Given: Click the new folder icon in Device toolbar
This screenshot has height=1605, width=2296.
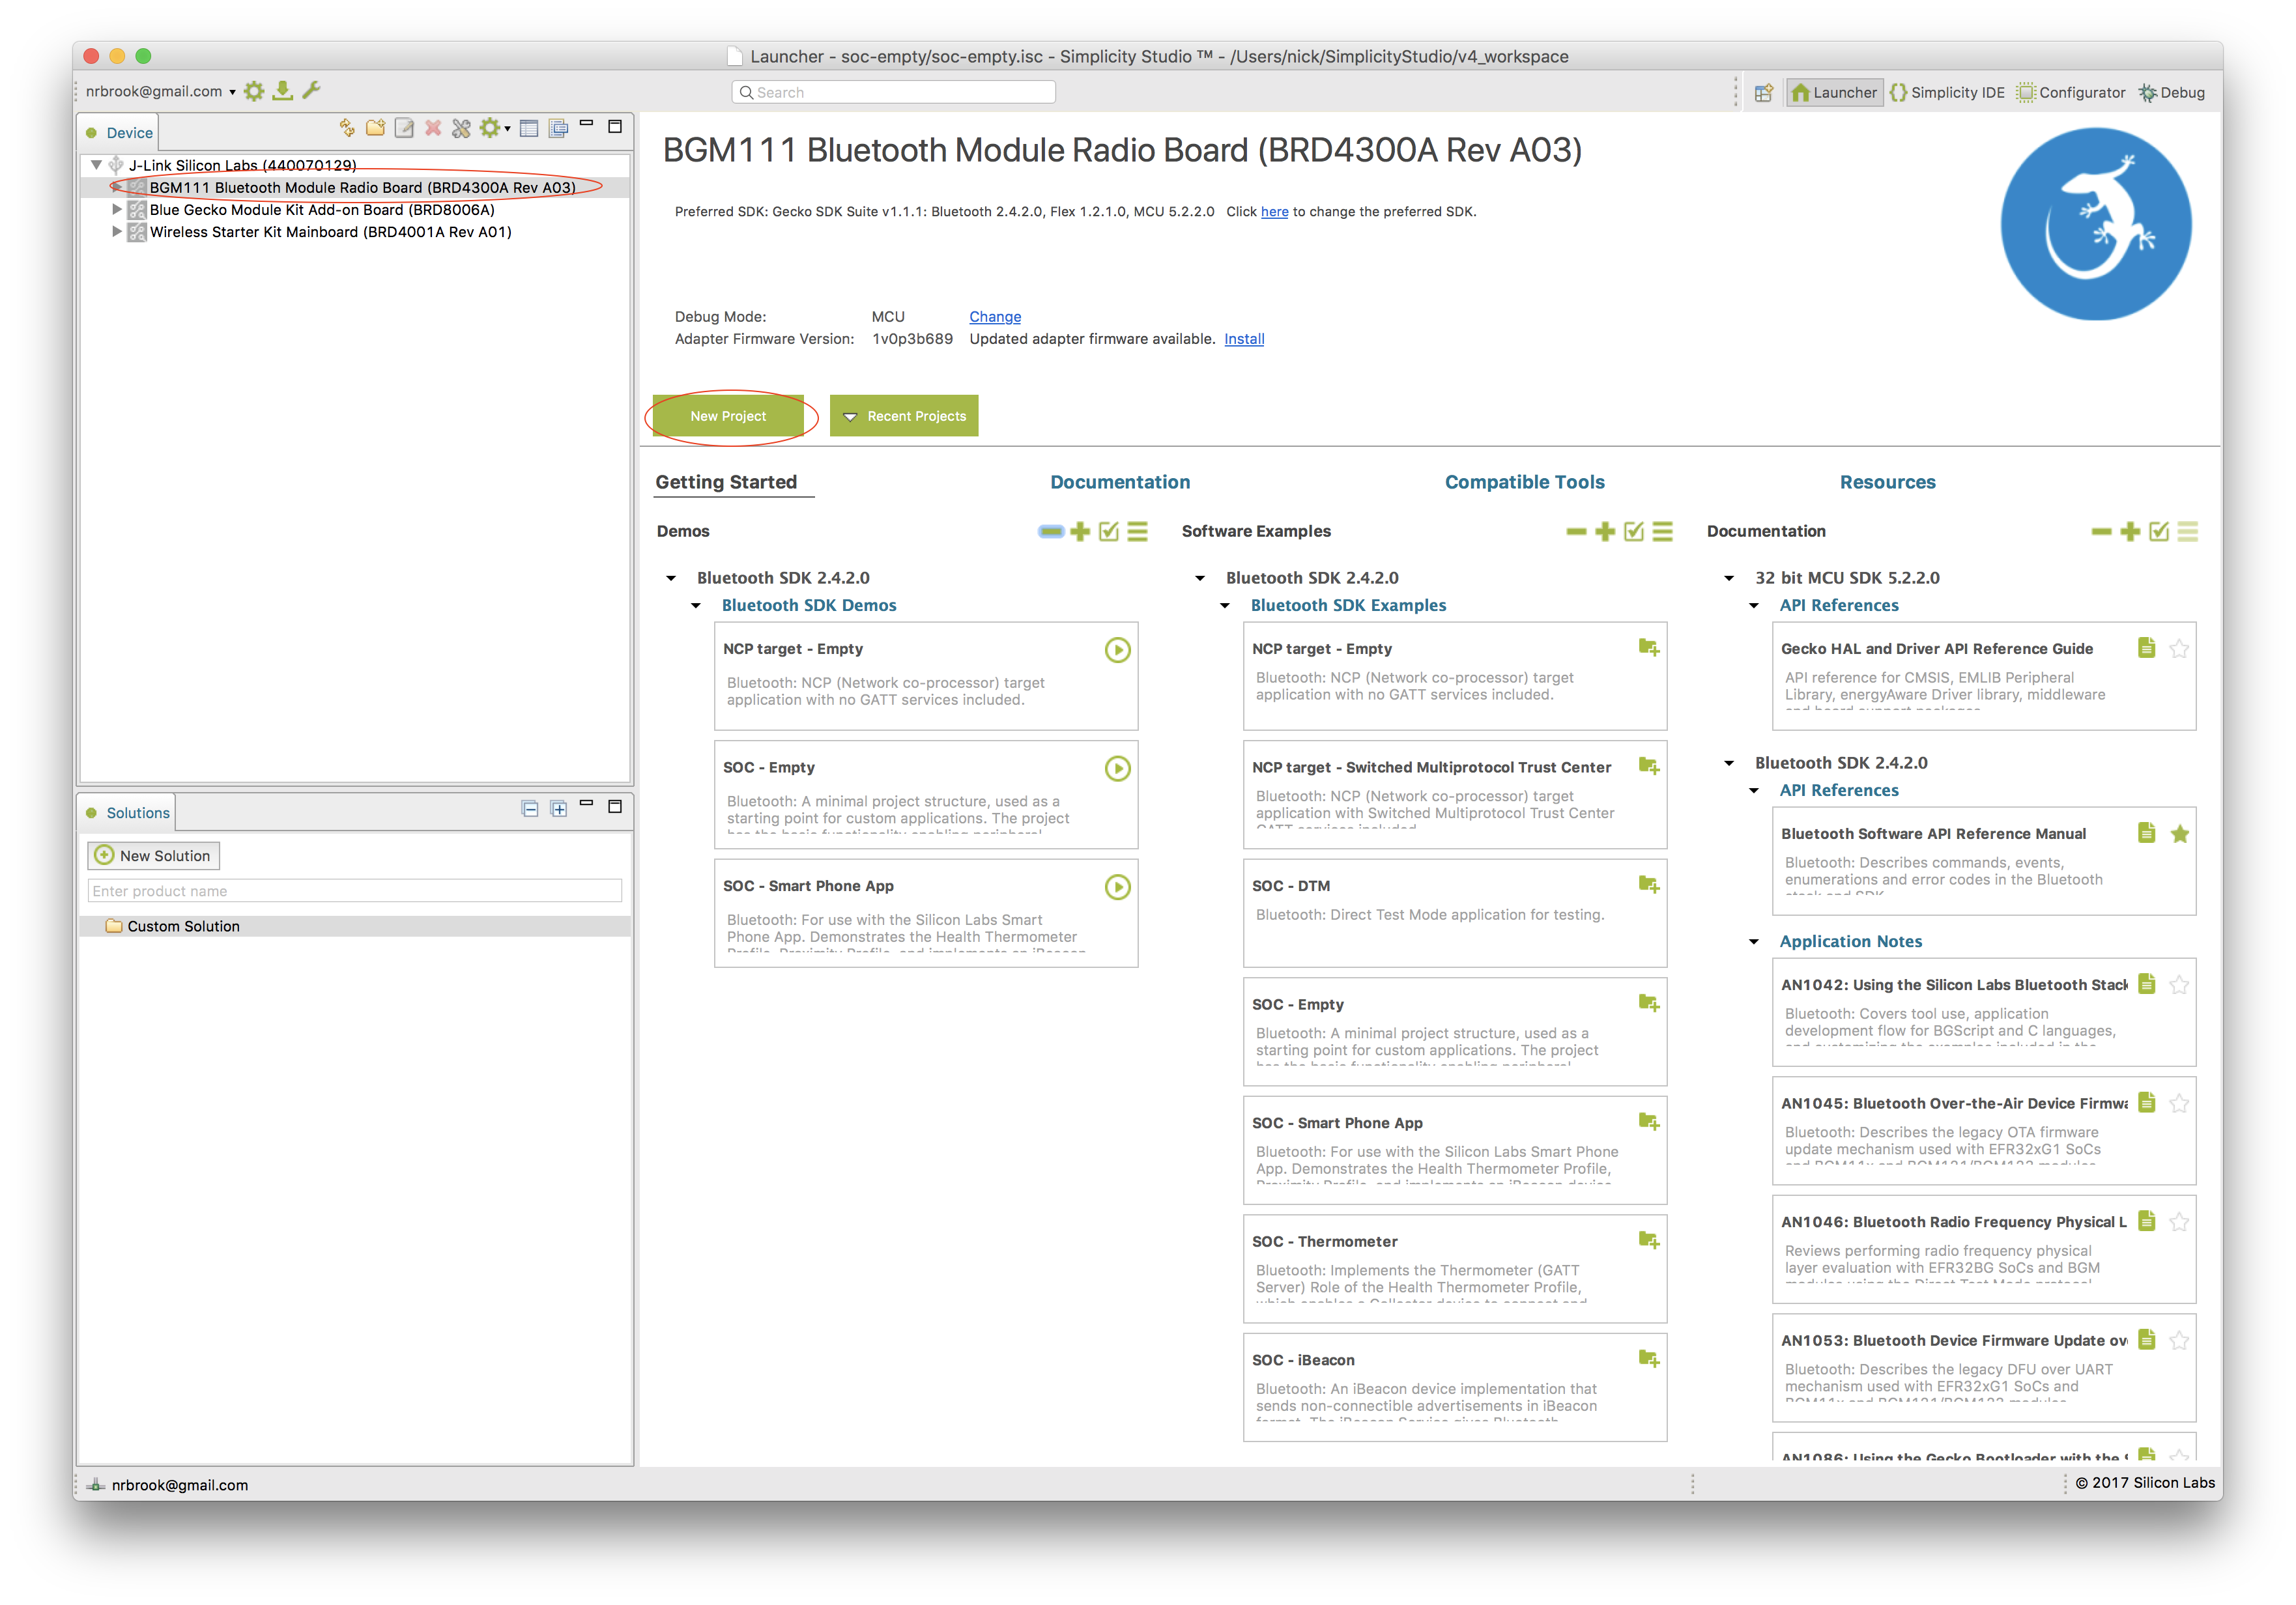Looking at the screenshot, I should (376, 128).
